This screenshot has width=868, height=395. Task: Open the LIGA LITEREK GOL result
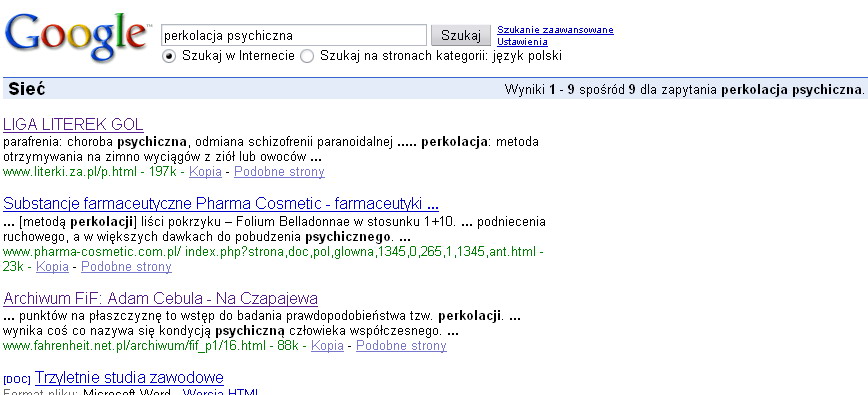(73, 124)
